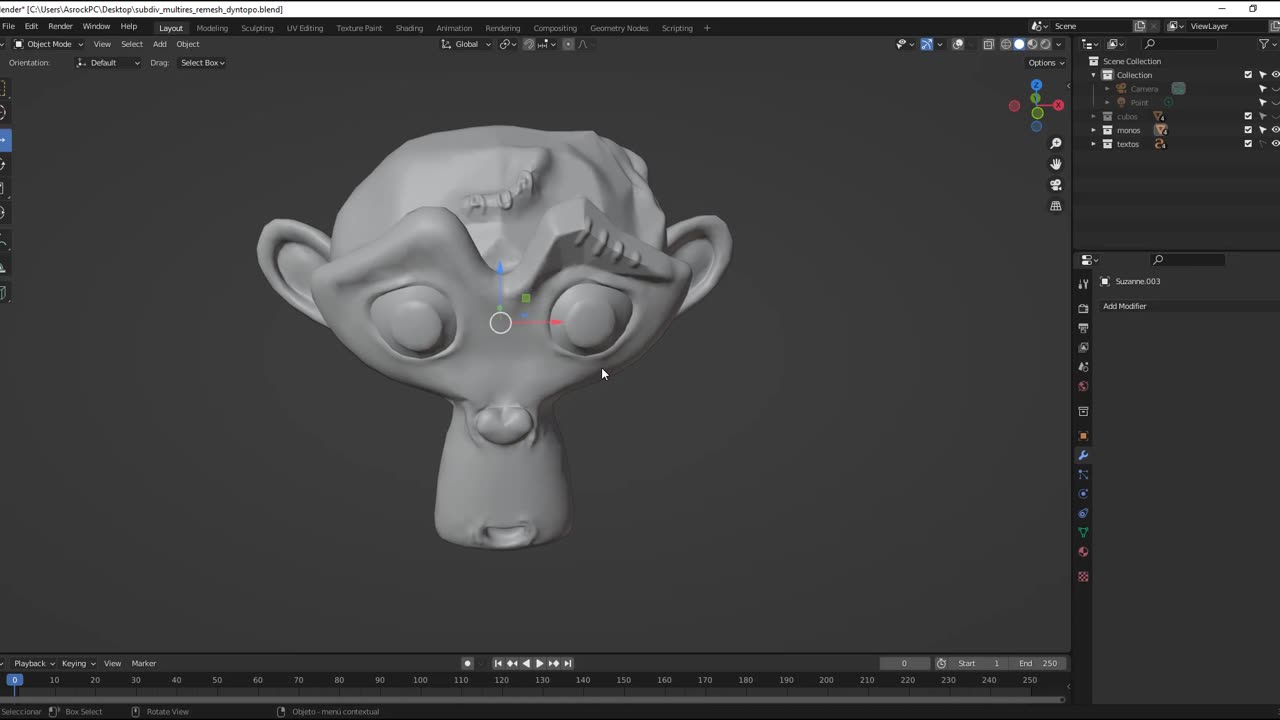Switch to material preview shading

pos(1032,44)
